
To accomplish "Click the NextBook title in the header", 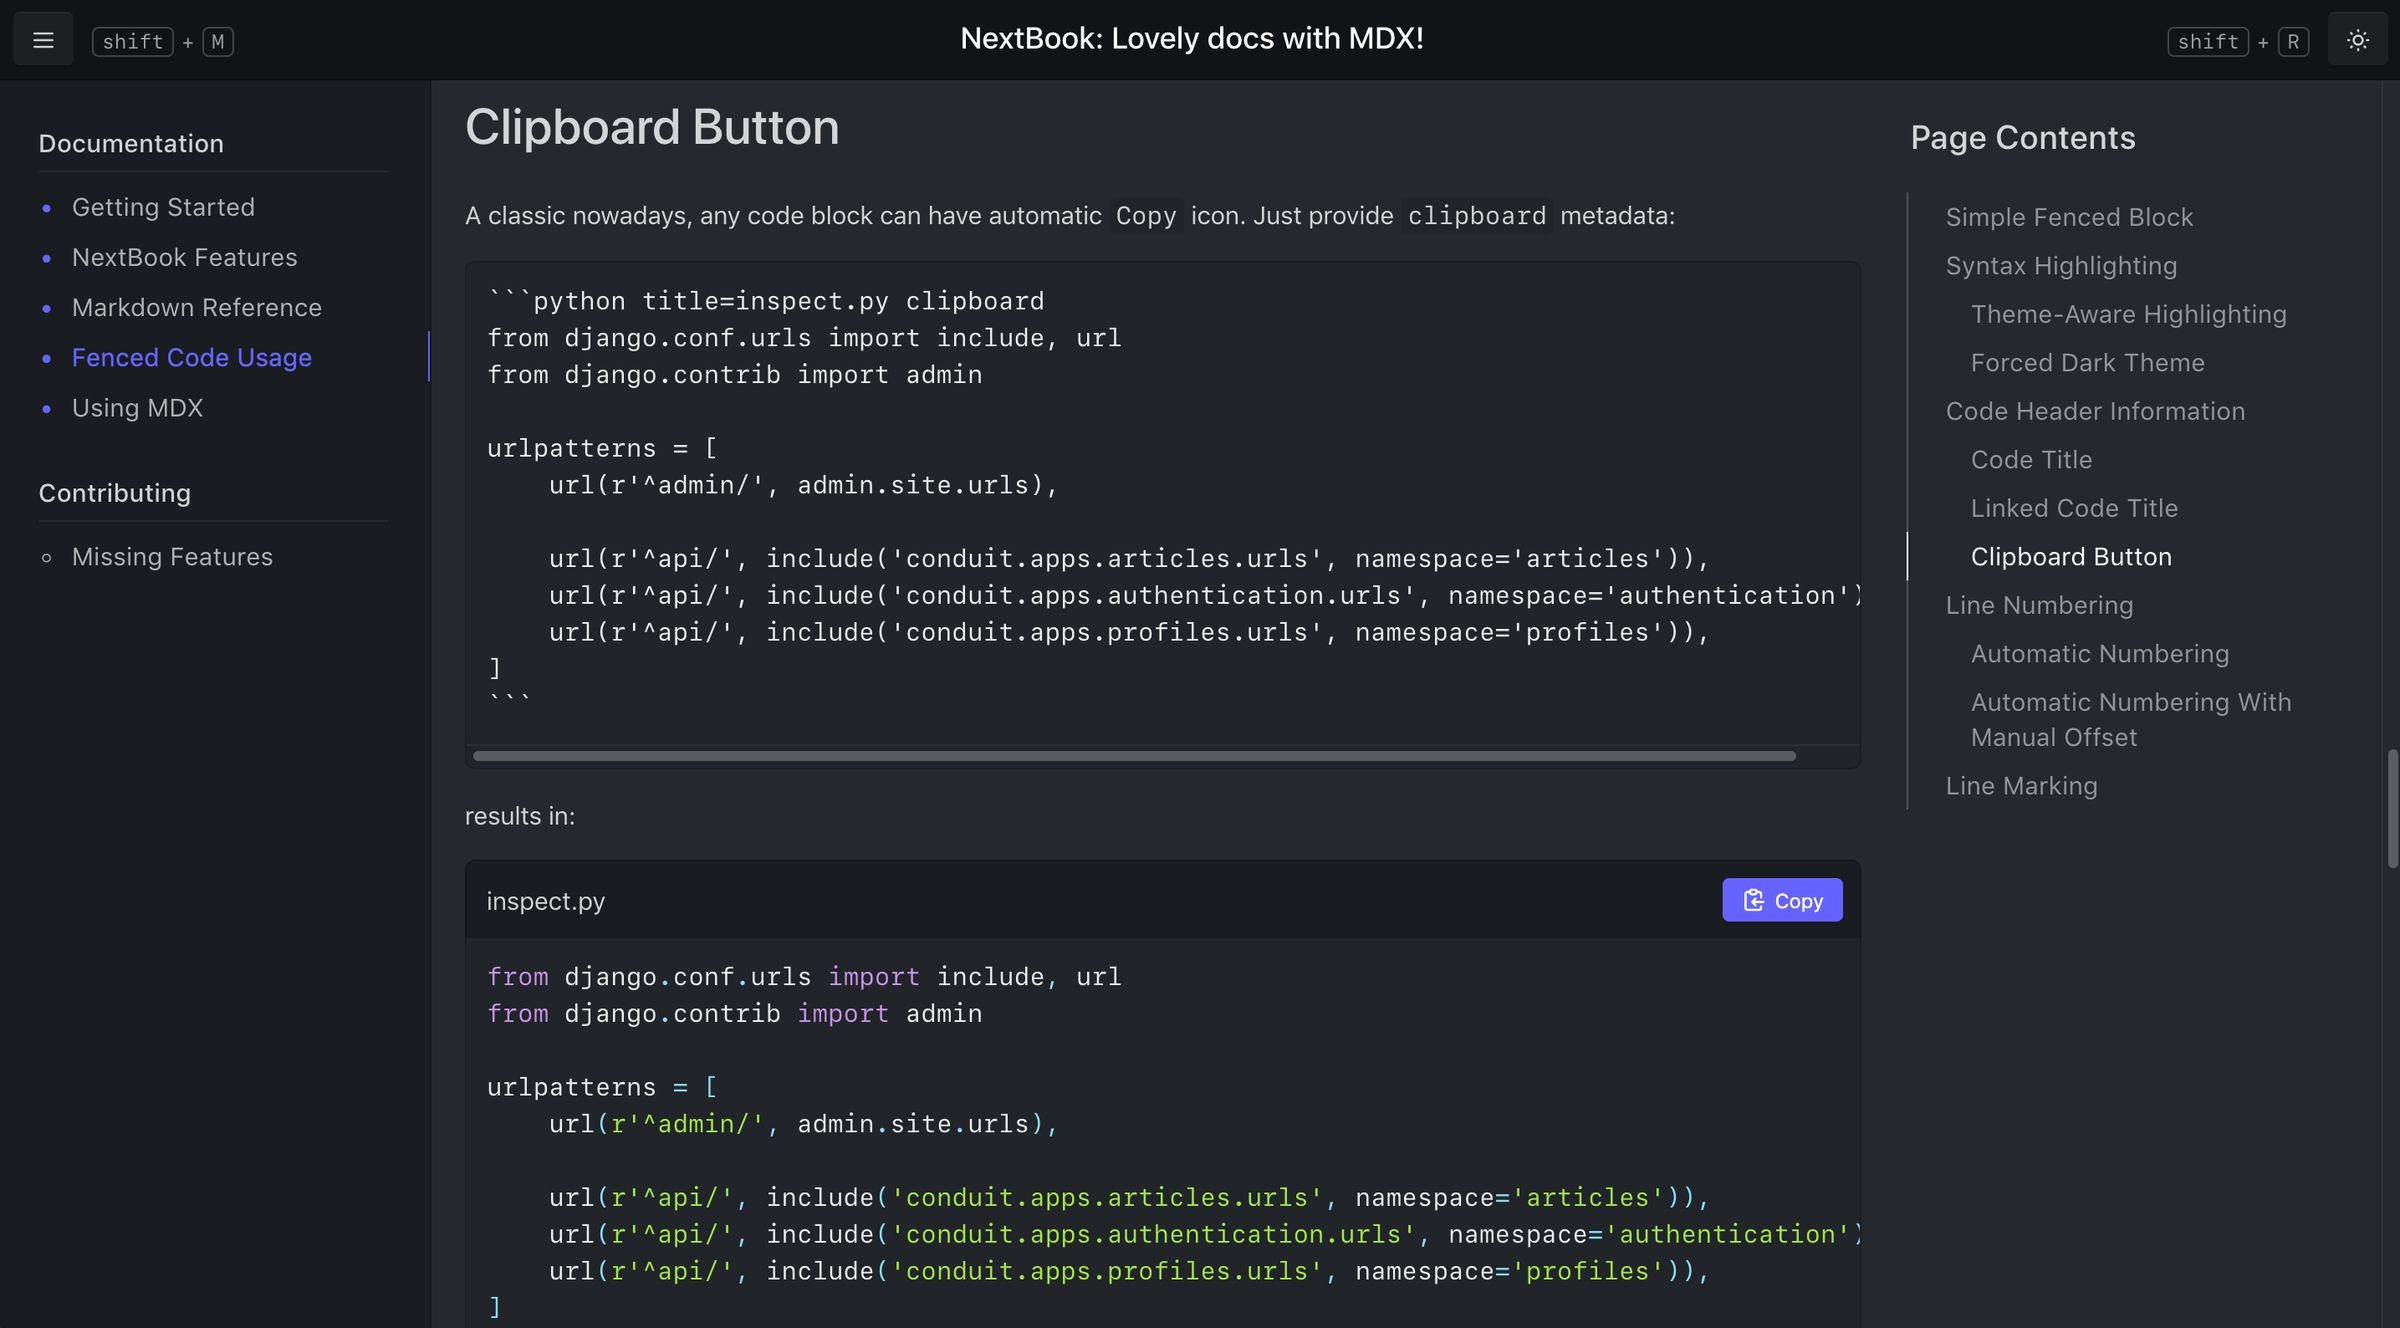I will click(x=1192, y=38).
